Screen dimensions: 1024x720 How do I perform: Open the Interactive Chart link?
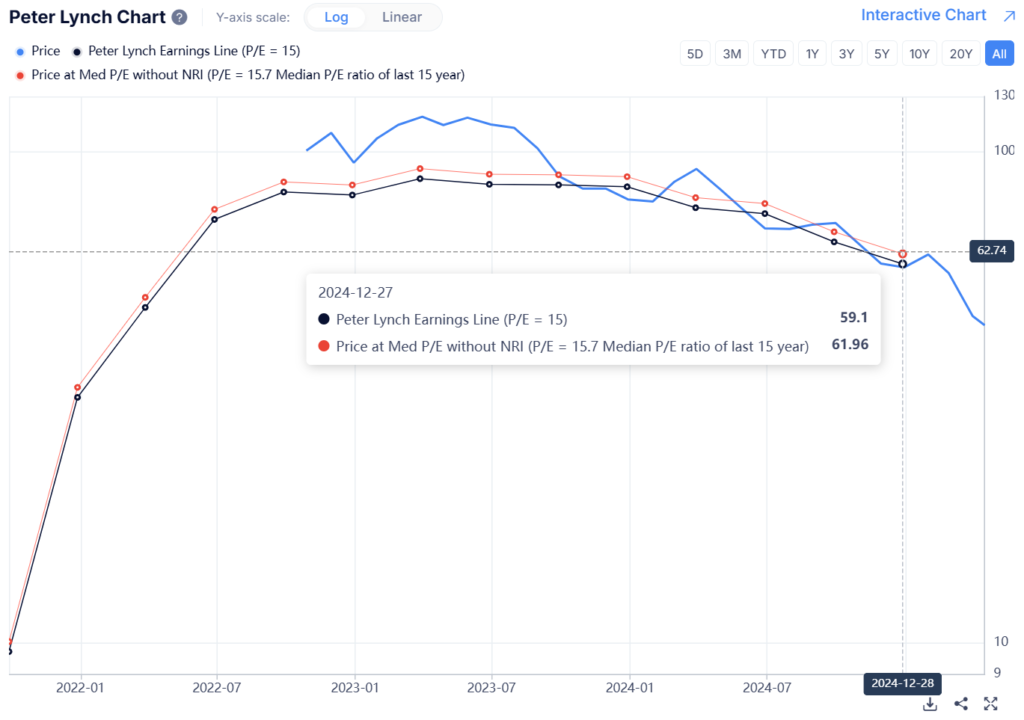point(923,15)
